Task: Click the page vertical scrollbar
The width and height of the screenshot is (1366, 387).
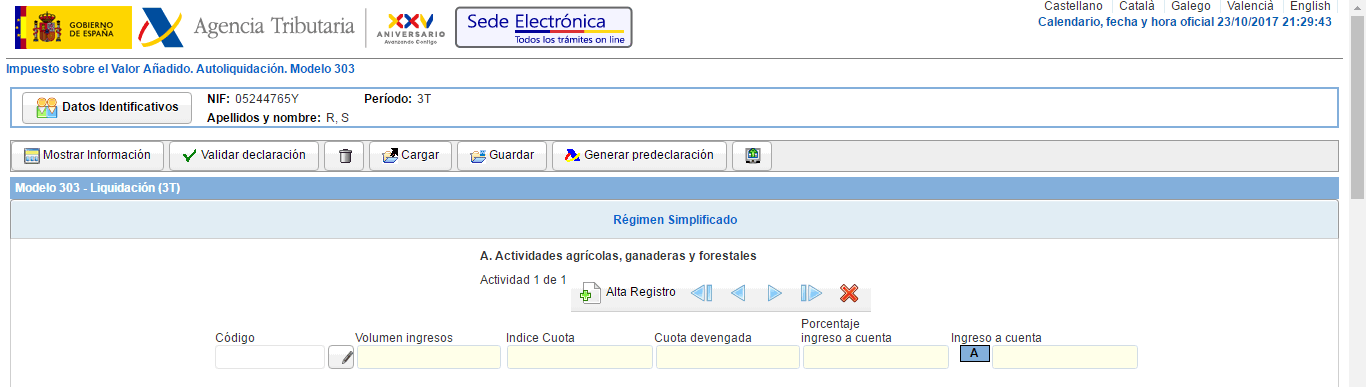Action: tap(1357, 193)
